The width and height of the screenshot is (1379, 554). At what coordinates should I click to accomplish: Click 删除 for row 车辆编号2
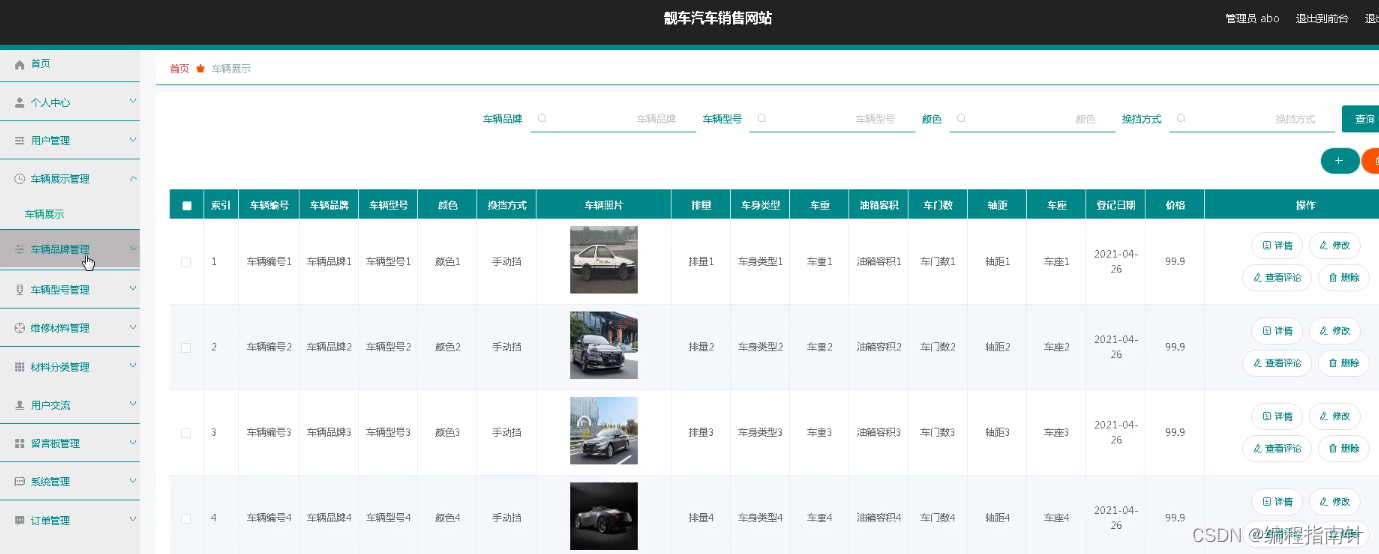(x=1344, y=363)
